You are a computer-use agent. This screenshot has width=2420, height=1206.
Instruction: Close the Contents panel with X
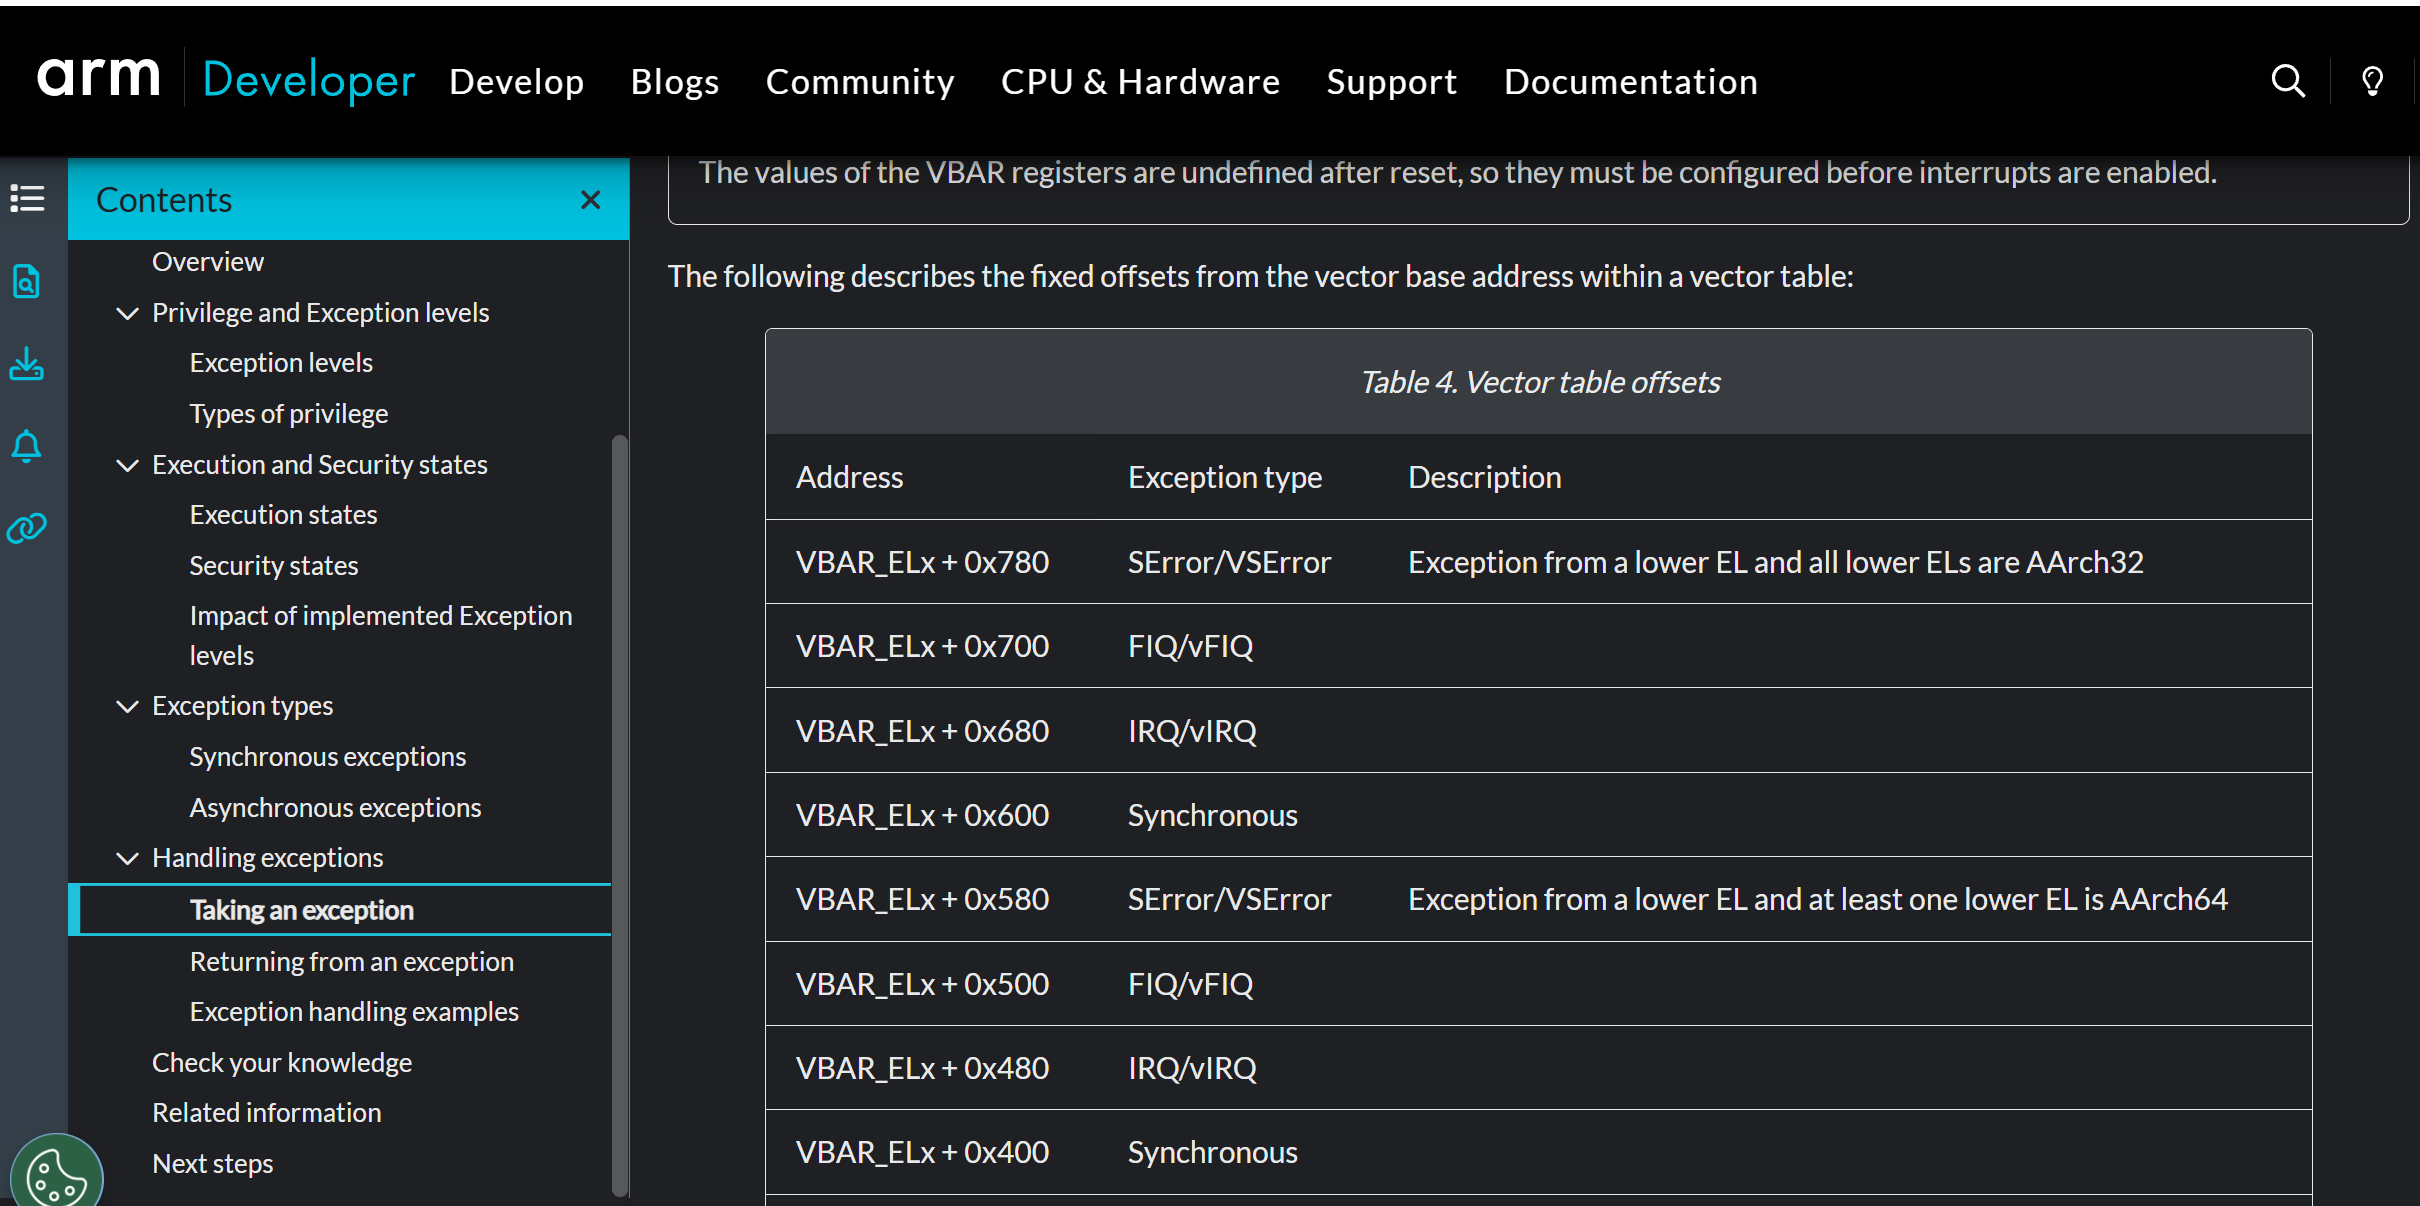(x=590, y=200)
